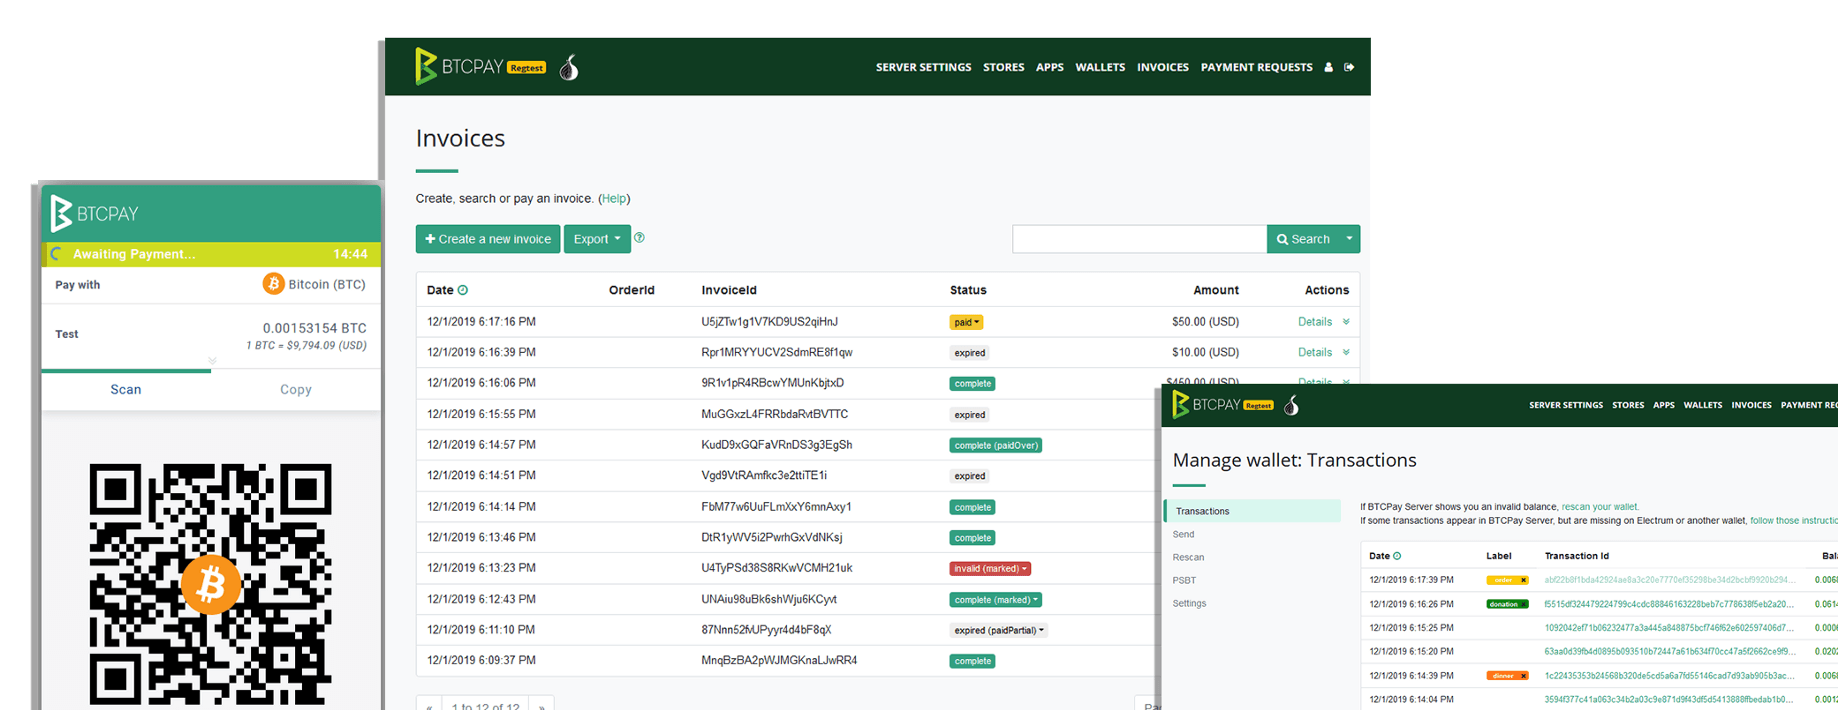The image size is (1838, 710).
Task: Click the 0.00153154 BTC amount in checkout
Action: (314, 328)
